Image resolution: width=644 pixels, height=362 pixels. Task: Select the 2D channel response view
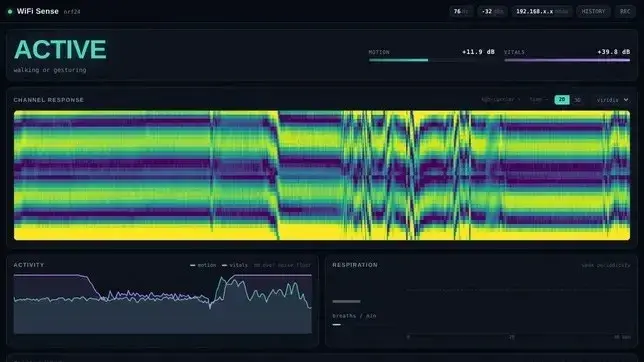pos(561,100)
